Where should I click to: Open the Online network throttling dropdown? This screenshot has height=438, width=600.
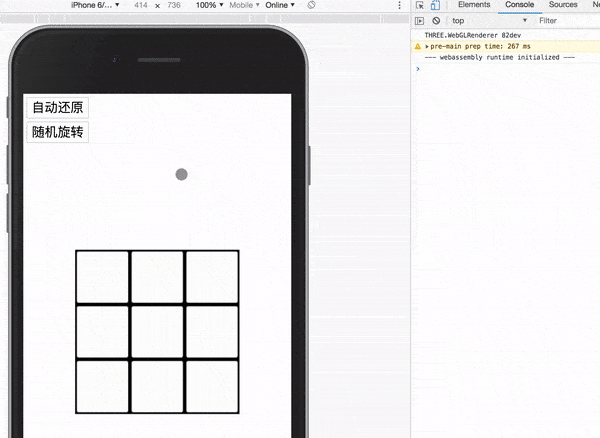click(x=280, y=5)
